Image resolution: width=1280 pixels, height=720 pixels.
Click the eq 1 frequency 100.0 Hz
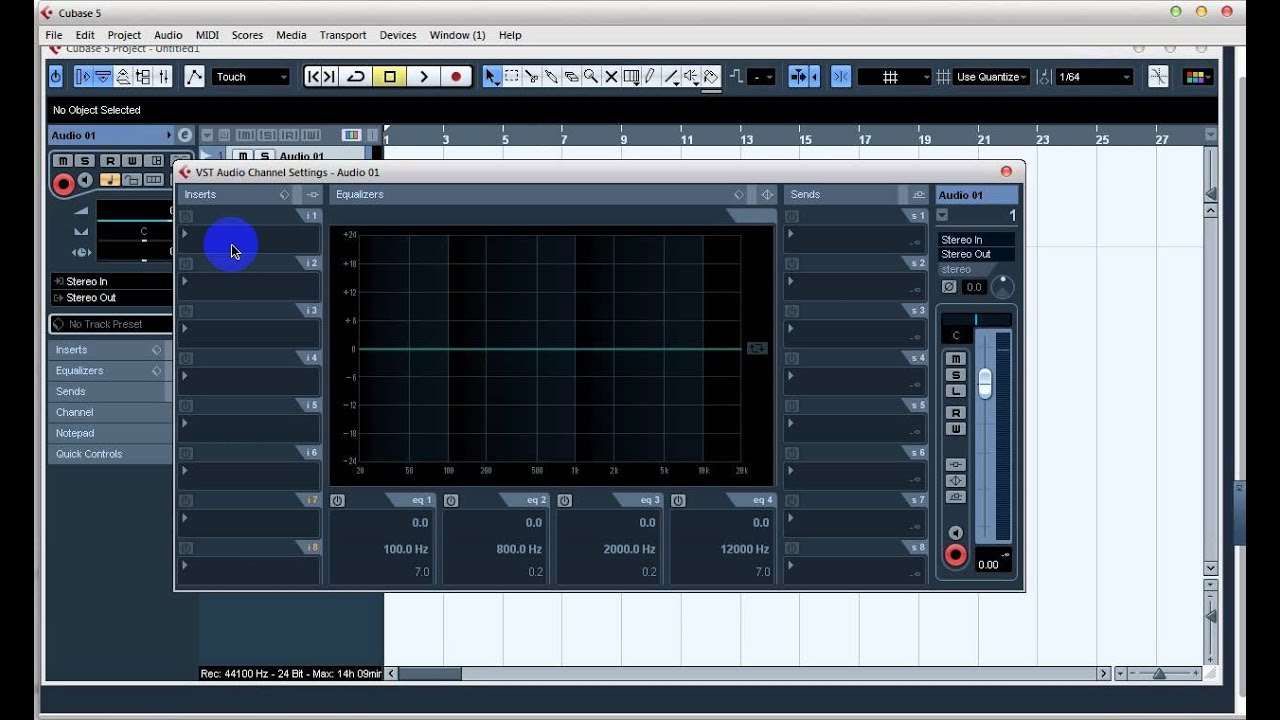tap(405, 549)
